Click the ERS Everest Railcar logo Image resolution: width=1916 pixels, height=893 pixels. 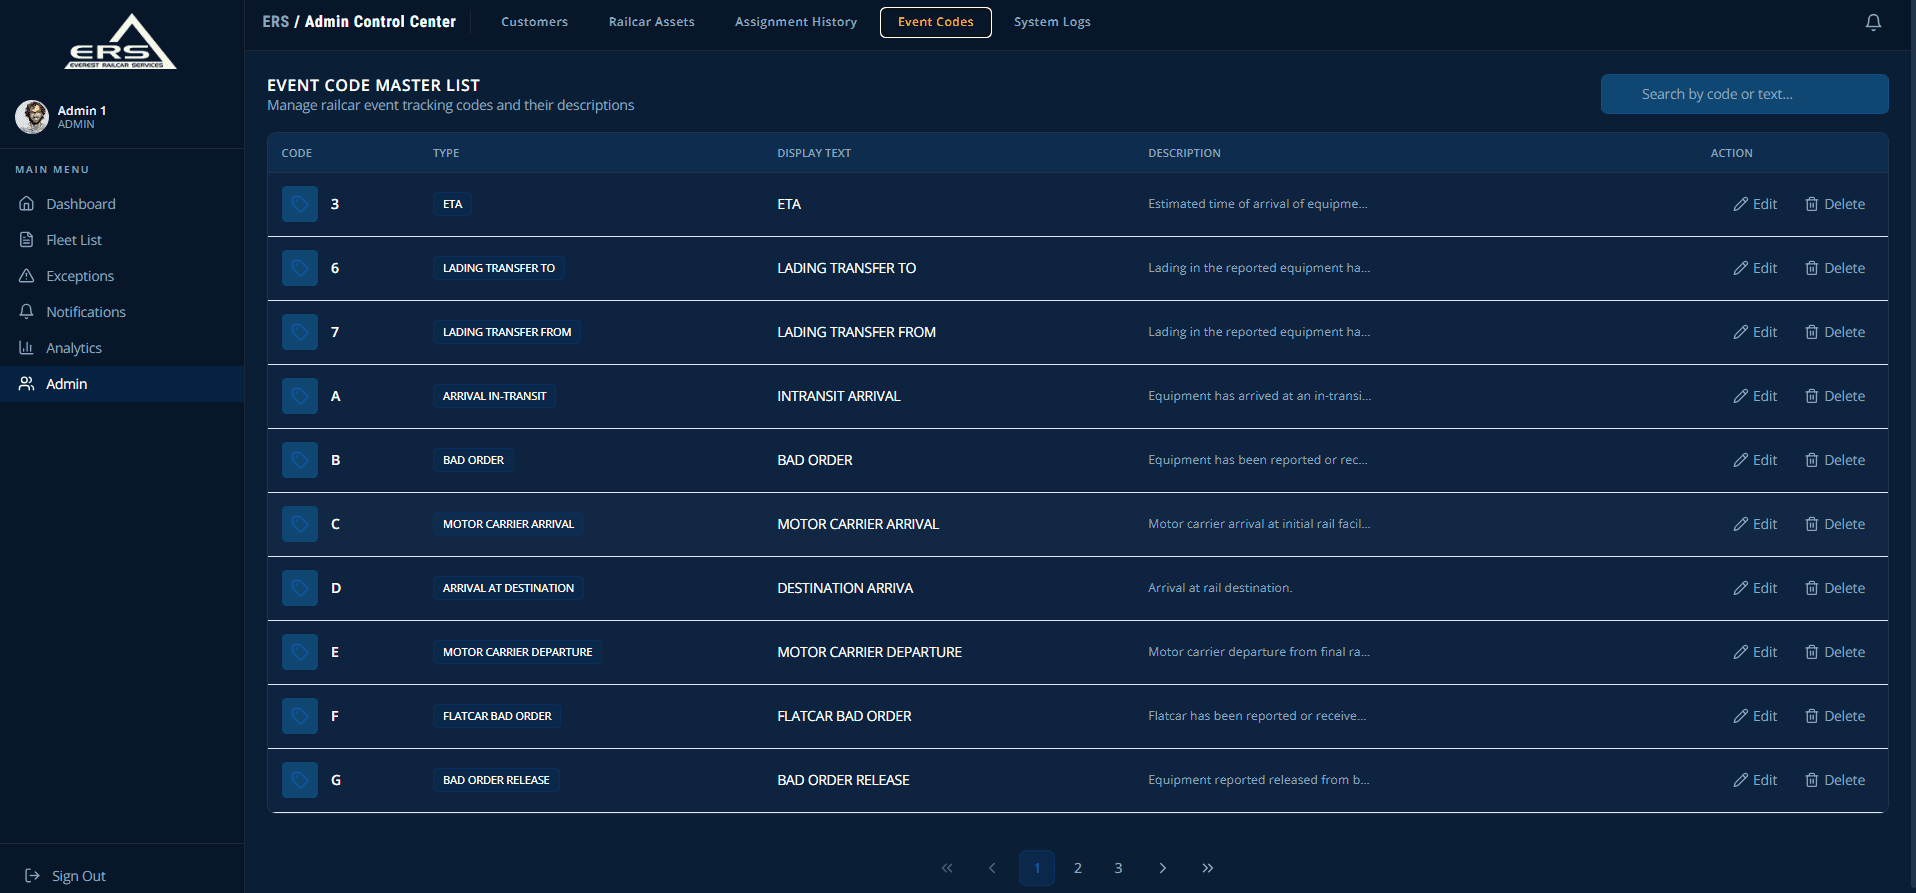pyautogui.click(x=120, y=42)
